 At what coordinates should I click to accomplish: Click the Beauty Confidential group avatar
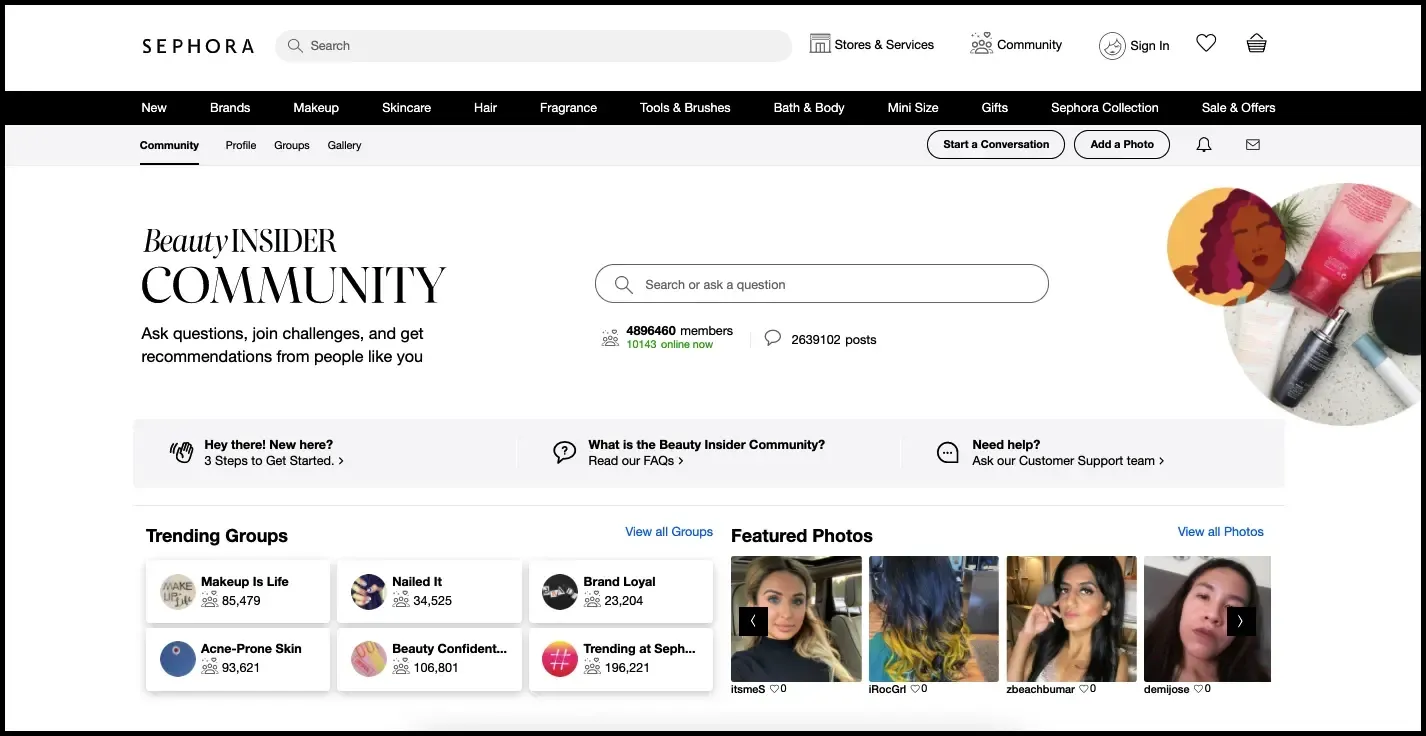coord(369,659)
